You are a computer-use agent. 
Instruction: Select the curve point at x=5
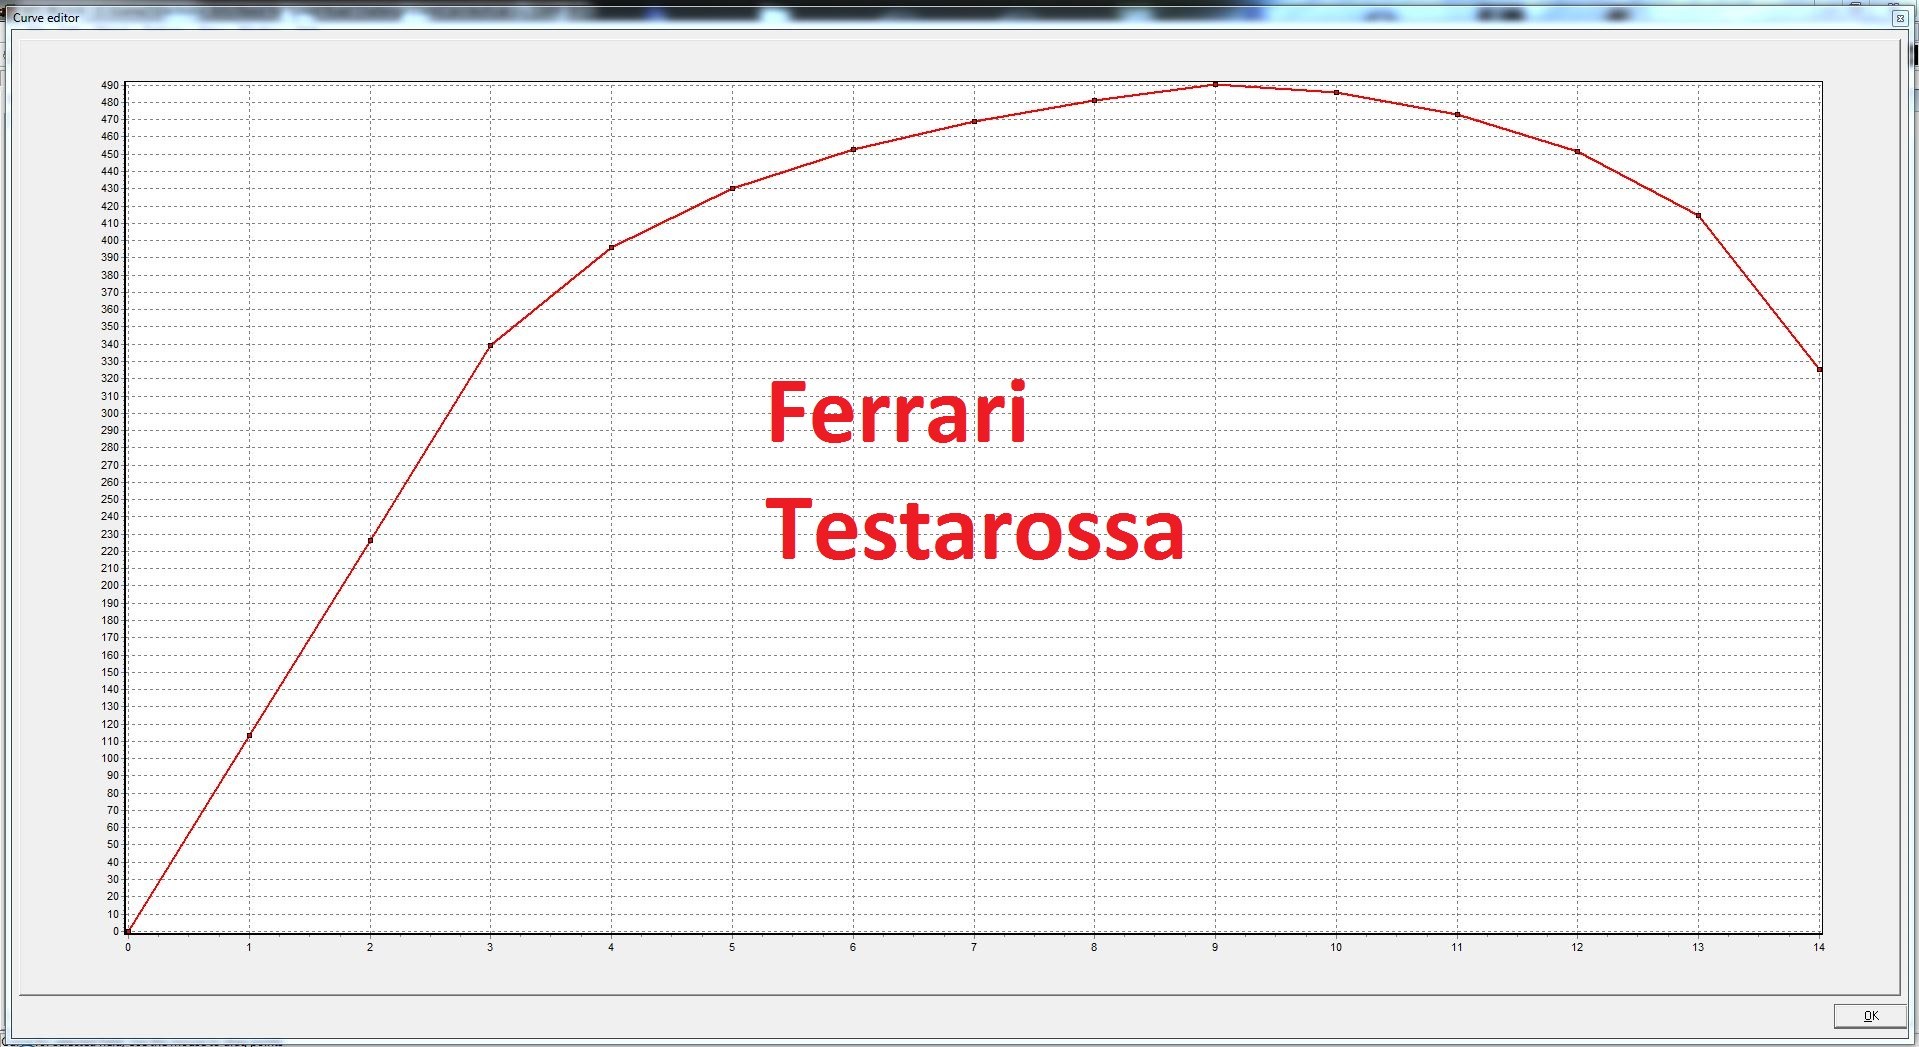[x=732, y=188]
